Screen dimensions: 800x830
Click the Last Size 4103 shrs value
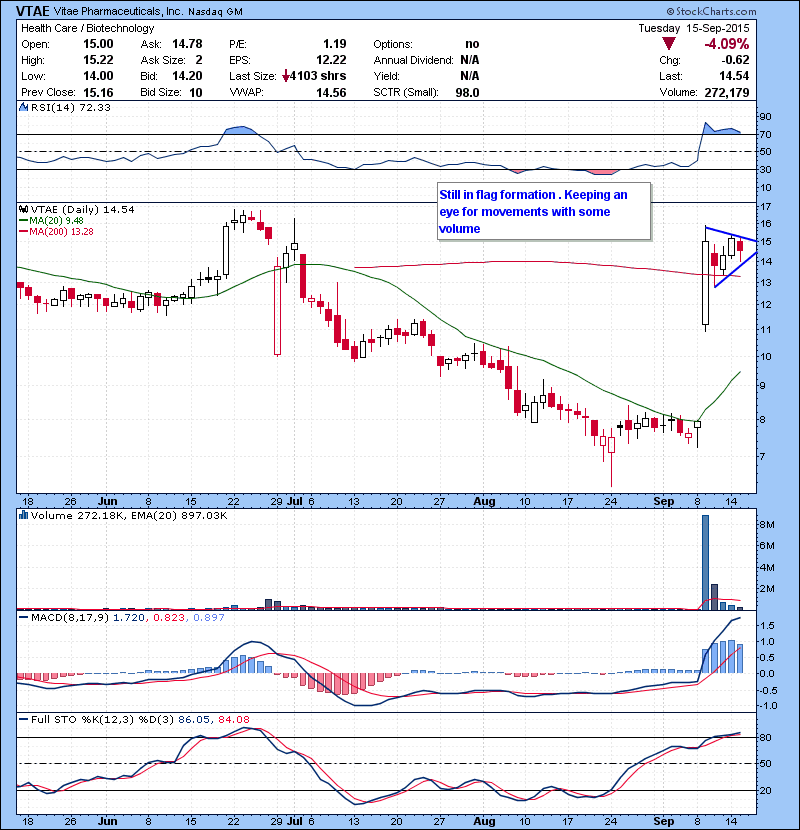[x=318, y=76]
